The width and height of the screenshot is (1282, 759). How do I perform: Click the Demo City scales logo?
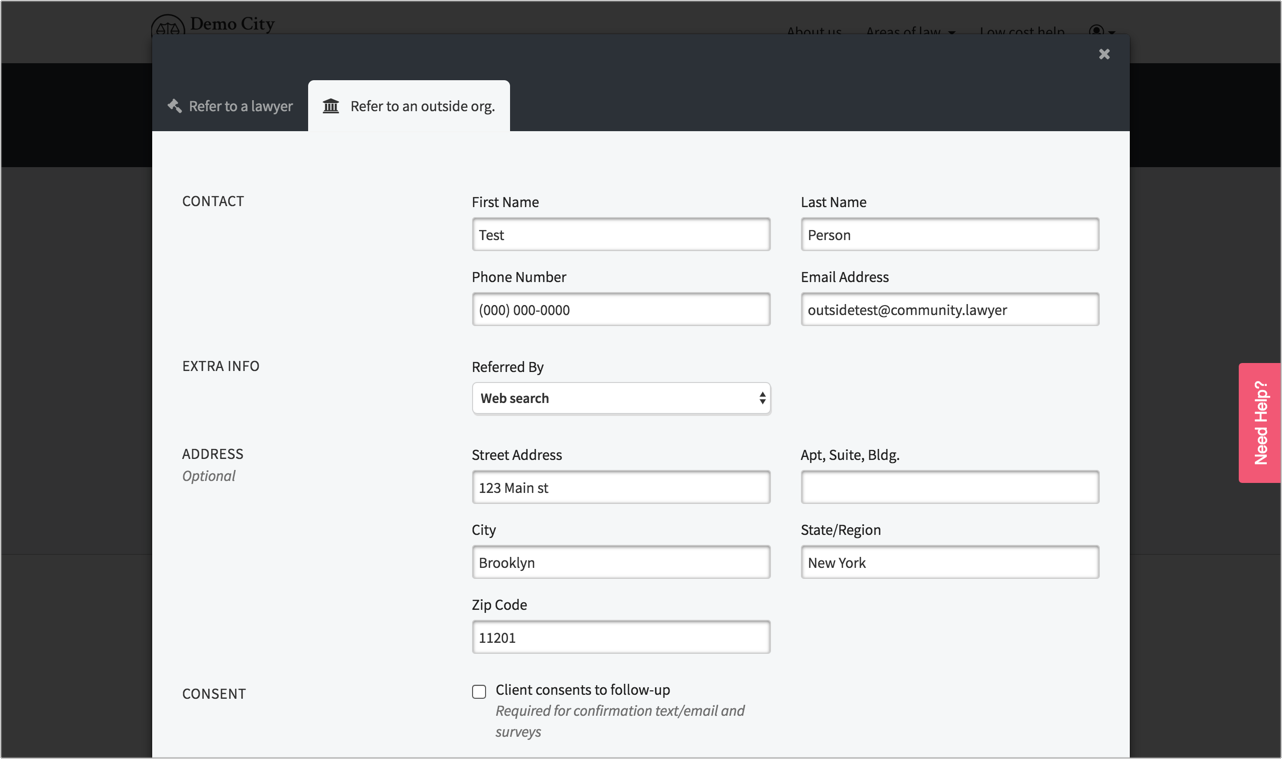point(168,26)
